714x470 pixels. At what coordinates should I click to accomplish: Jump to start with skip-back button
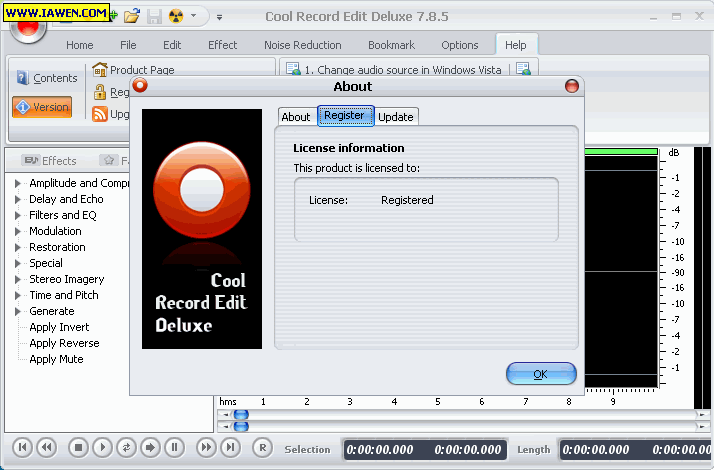click(22, 448)
